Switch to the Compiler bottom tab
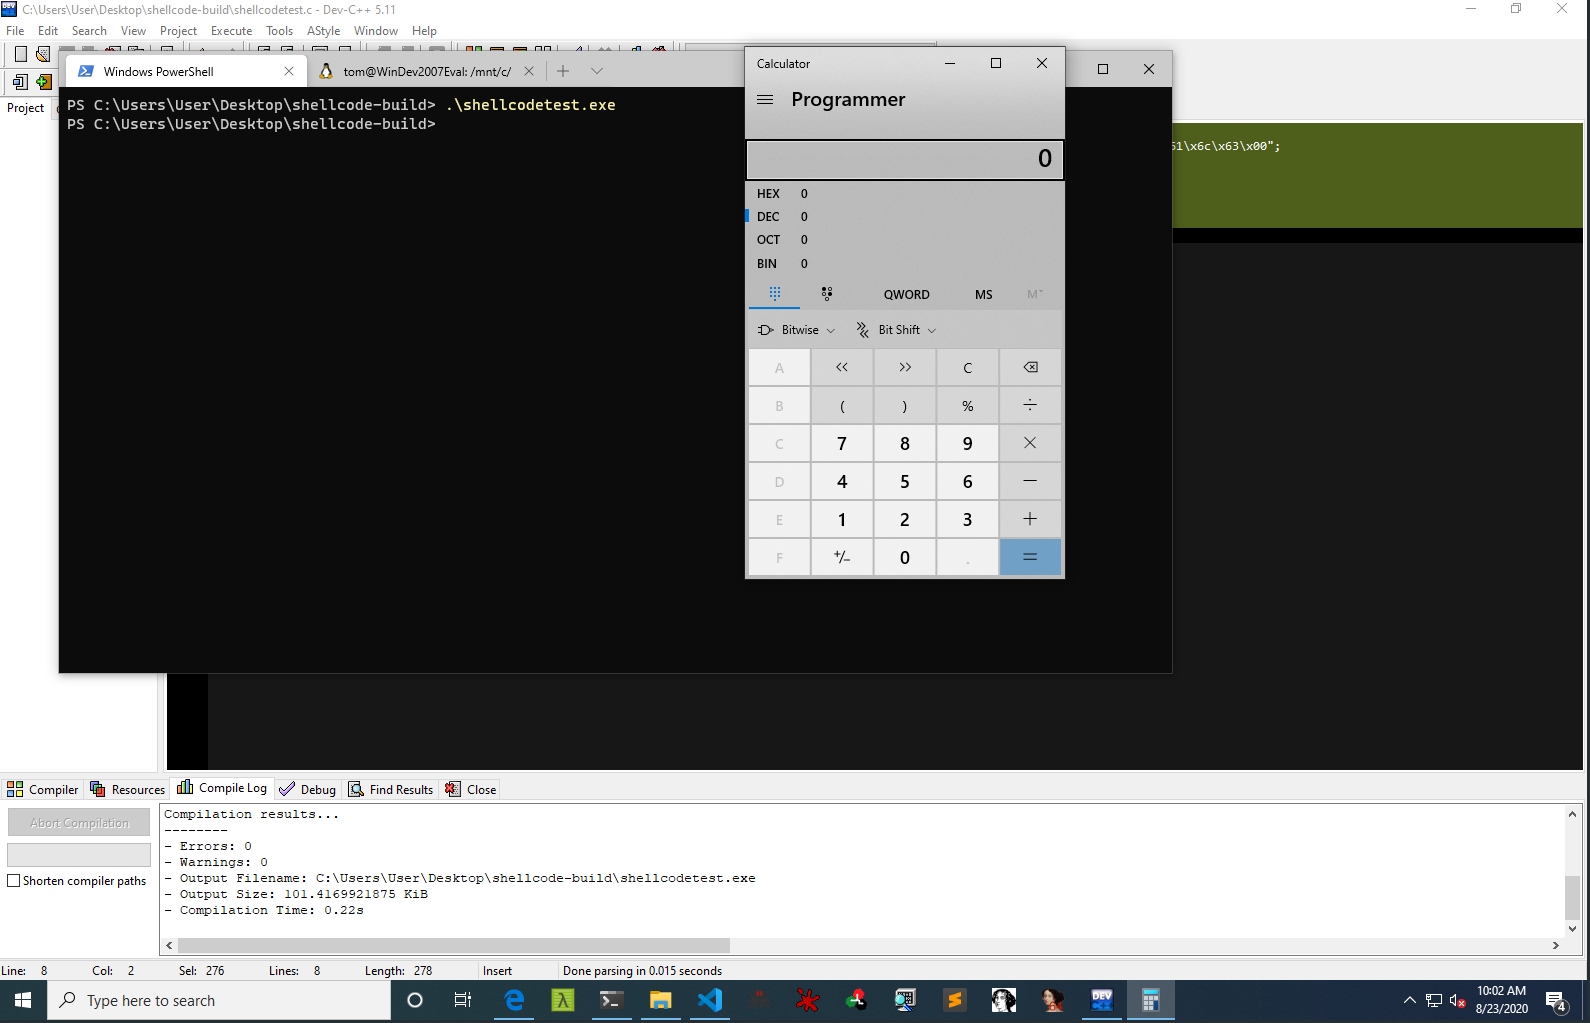Image resolution: width=1590 pixels, height=1023 pixels. (43, 789)
